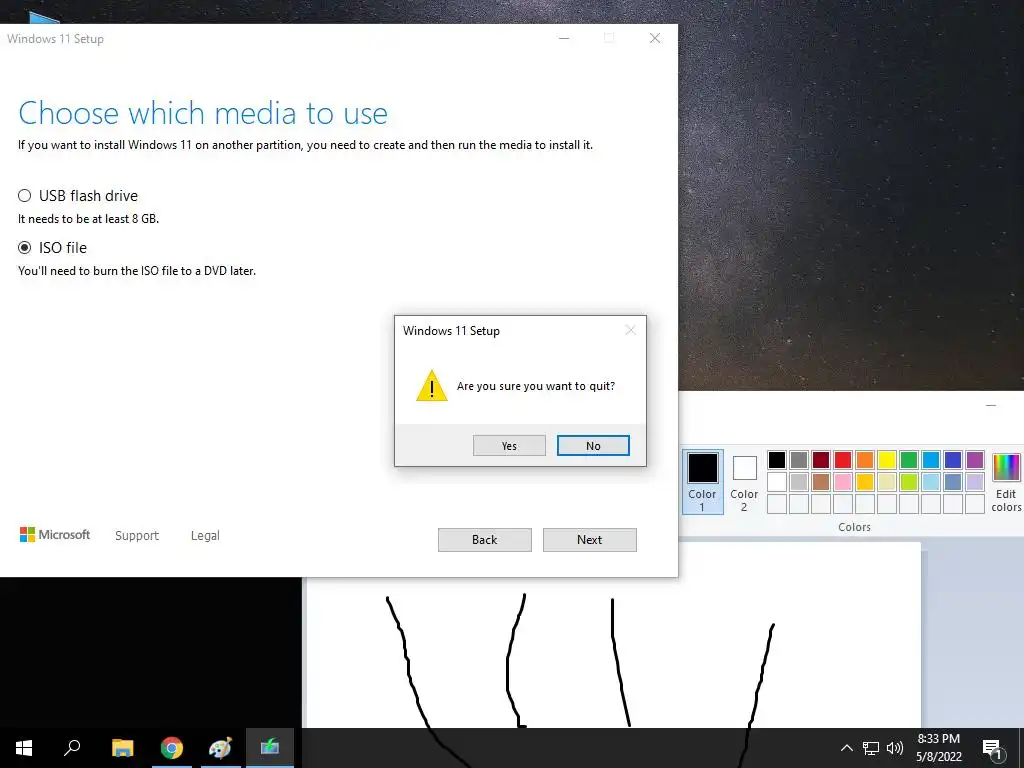Select Color 2 in Paint

744,481
